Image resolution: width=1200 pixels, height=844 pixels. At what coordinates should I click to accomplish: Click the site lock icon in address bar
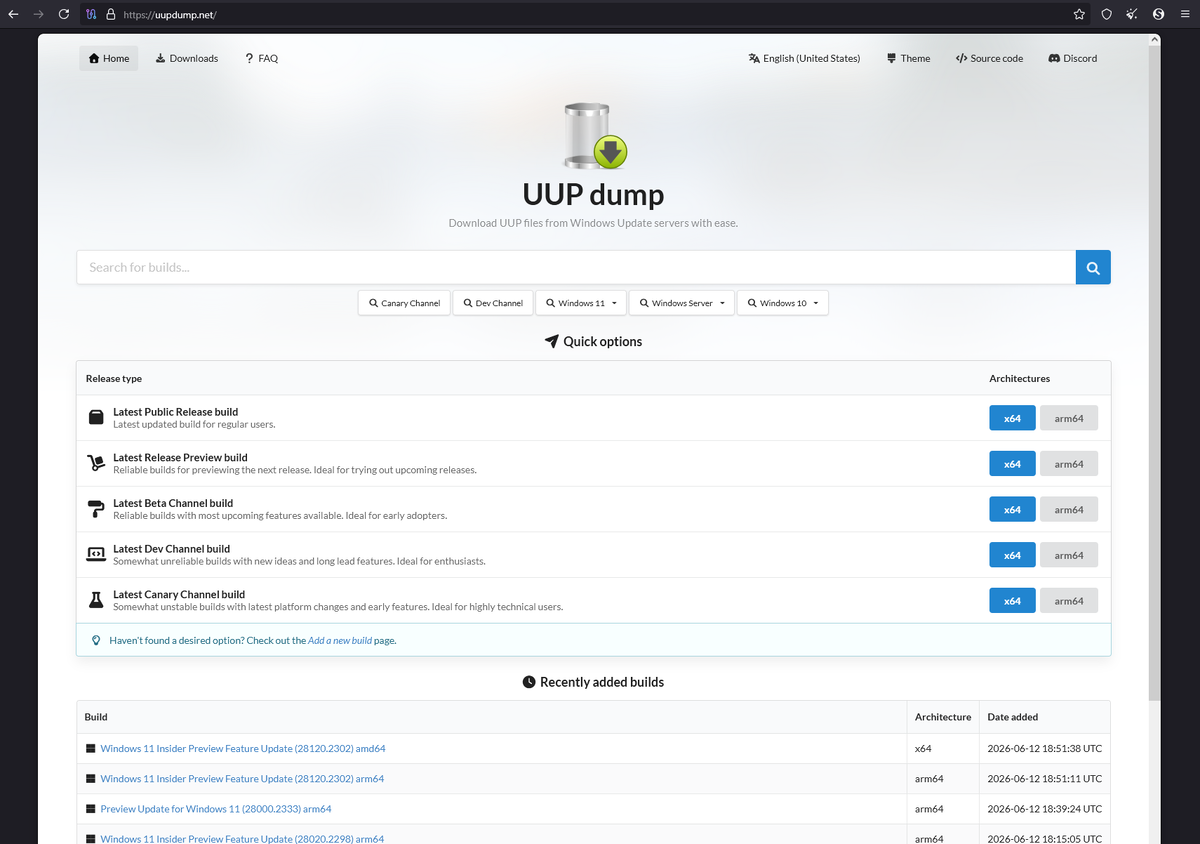pyautogui.click(x=110, y=15)
